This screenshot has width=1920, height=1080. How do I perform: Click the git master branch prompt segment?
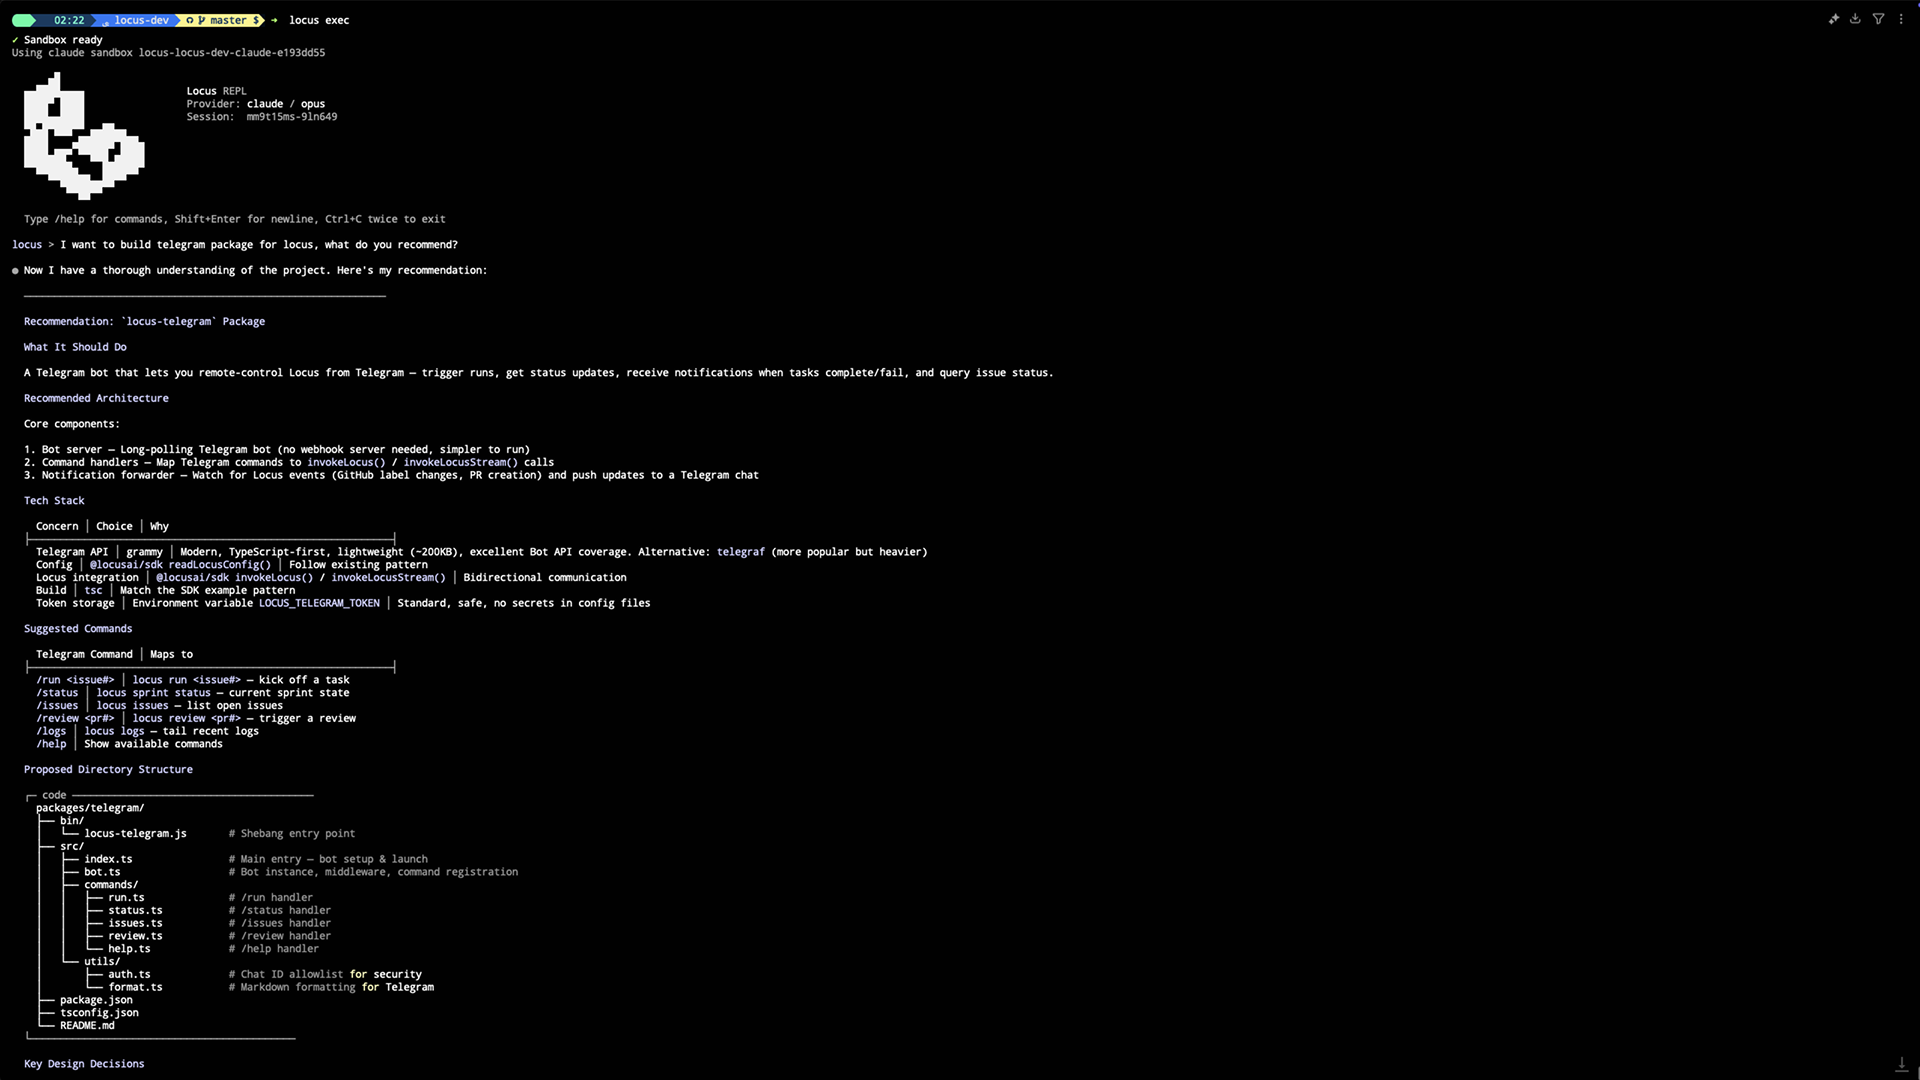(224, 20)
